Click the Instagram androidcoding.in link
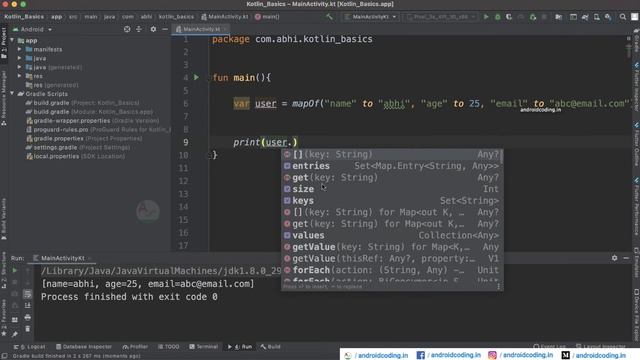The height and width of the screenshot is (360, 640). 520,355
